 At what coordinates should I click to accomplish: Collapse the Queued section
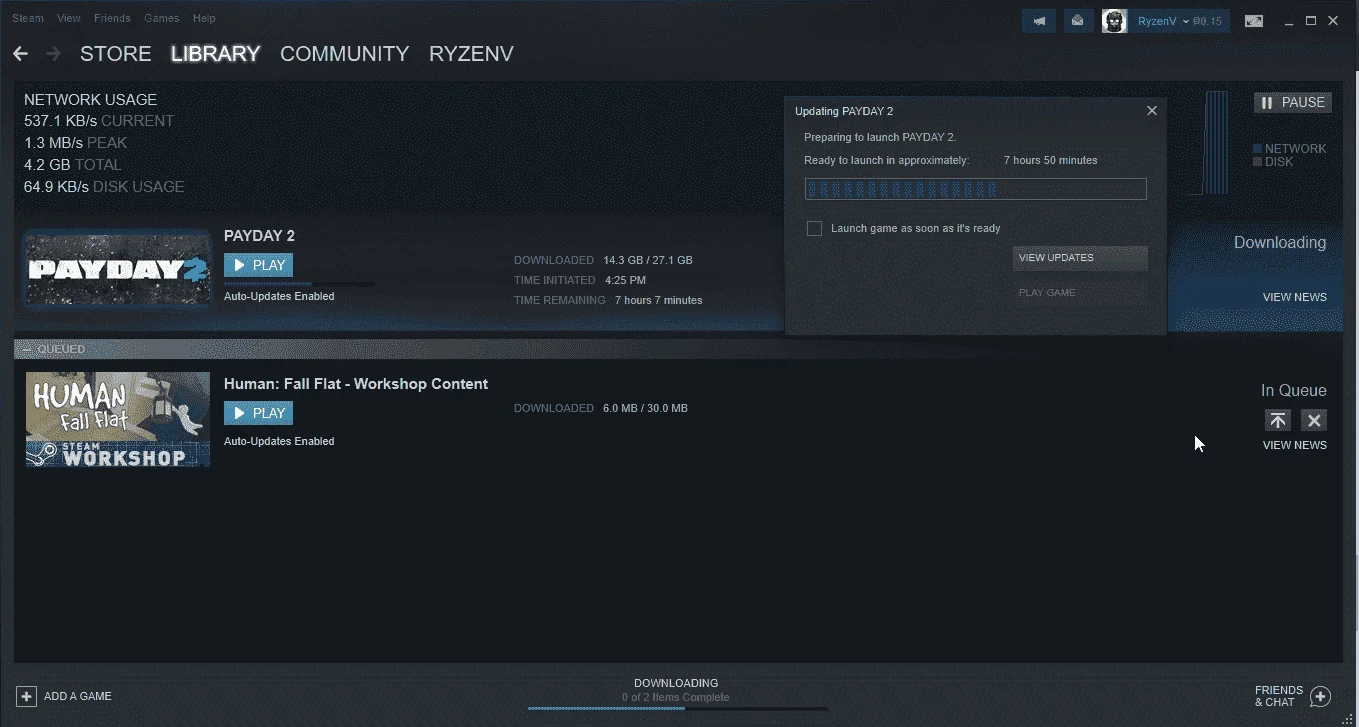pos(26,349)
